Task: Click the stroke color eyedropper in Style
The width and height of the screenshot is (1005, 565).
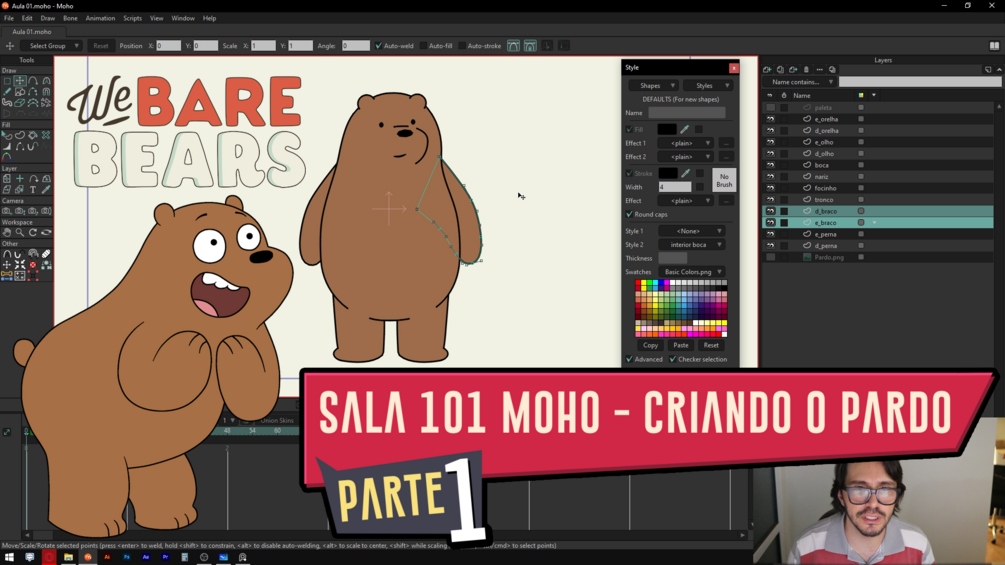Action: coord(686,173)
